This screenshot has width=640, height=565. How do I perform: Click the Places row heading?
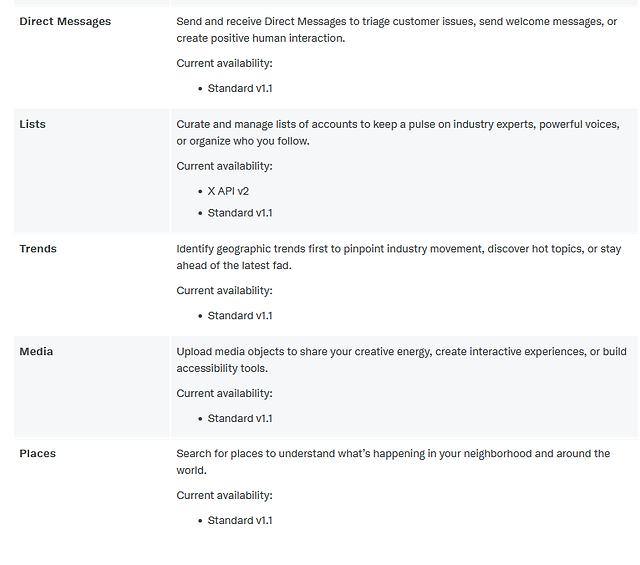pyautogui.click(x=38, y=454)
